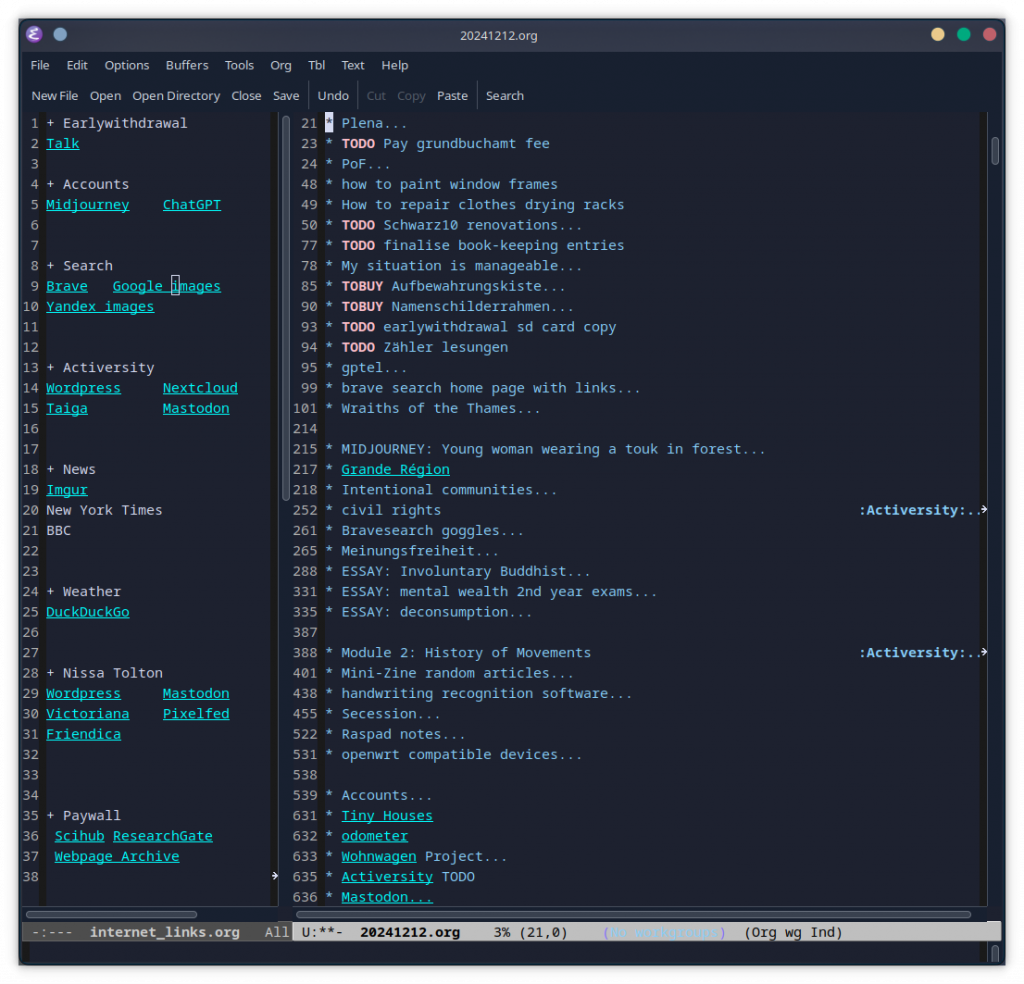
Task: Click Undo in the toolbar
Action: (333, 96)
